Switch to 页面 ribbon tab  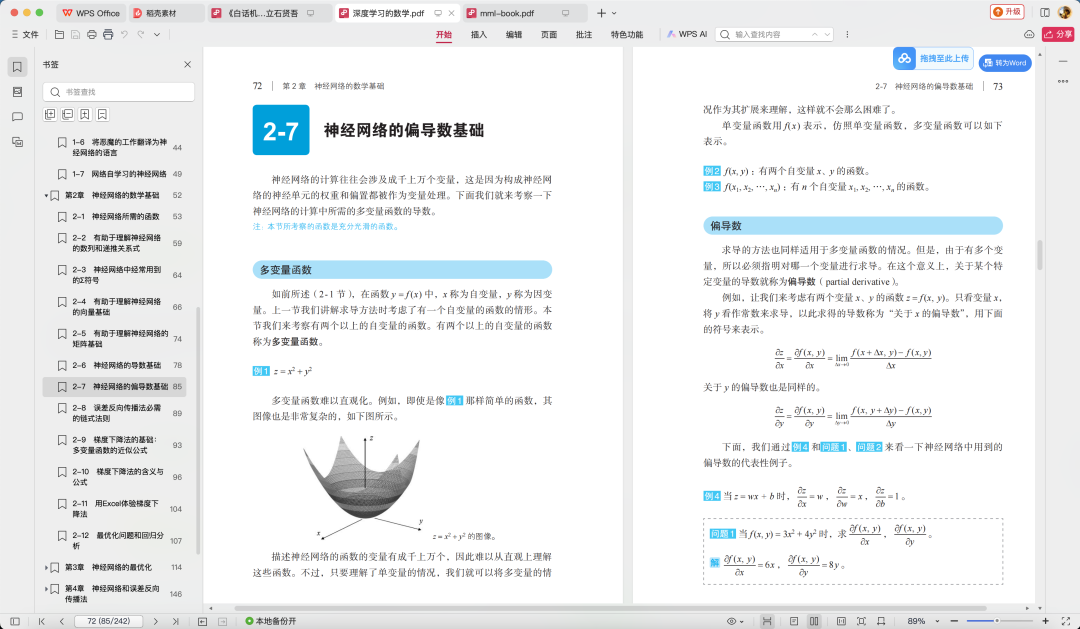point(549,34)
